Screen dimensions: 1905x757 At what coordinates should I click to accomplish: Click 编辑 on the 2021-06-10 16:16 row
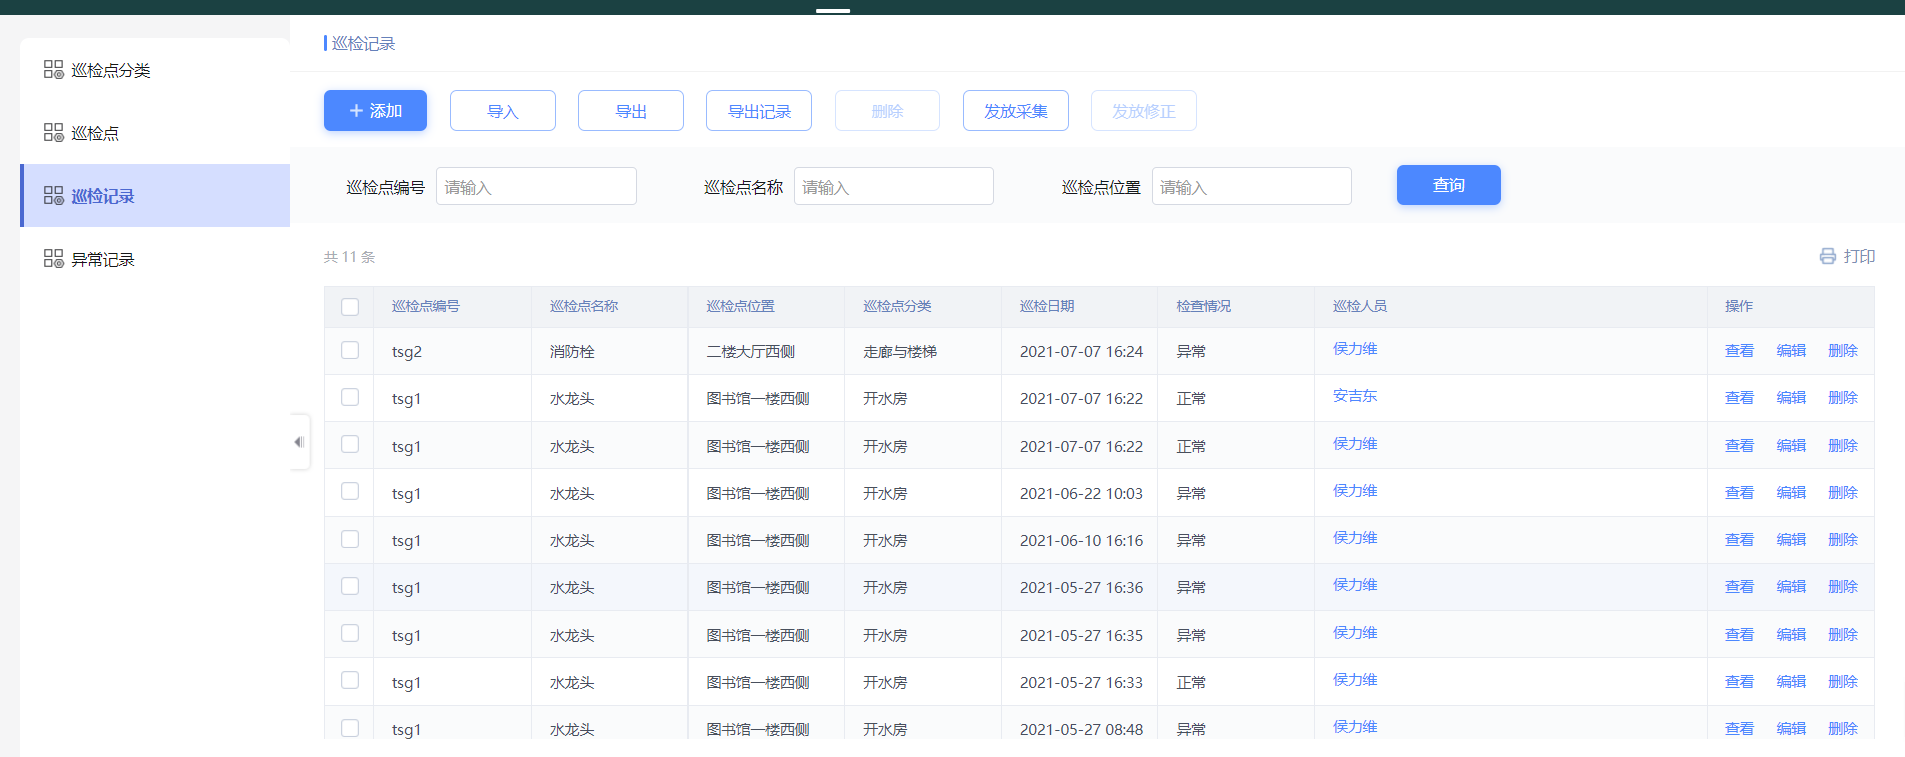coord(1791,540)
